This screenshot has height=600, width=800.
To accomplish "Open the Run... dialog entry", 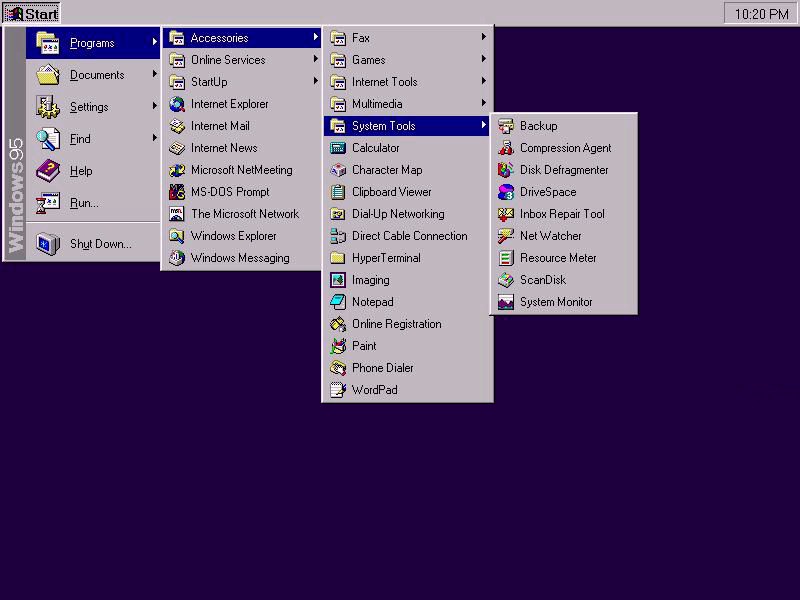I will pos(84,203).
